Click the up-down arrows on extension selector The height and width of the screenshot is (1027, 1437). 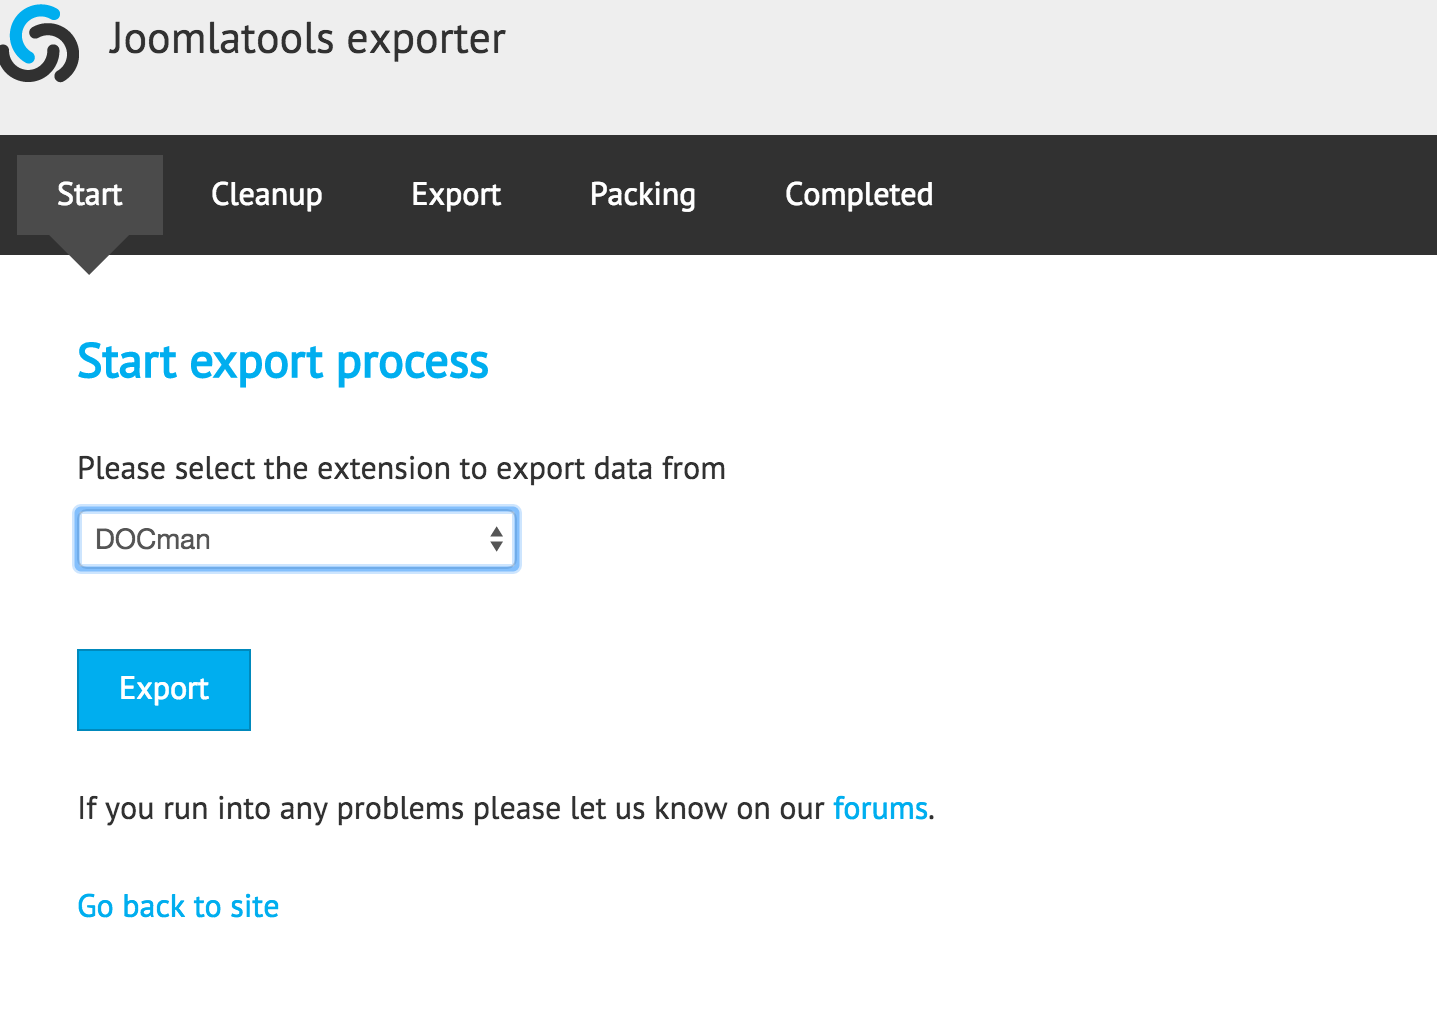coord(496,540)
